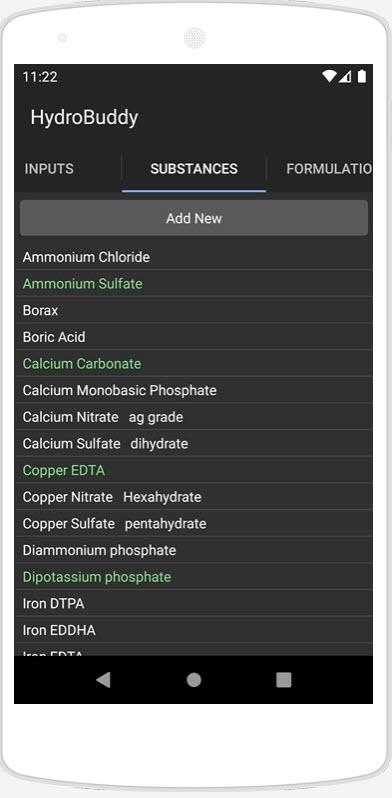This screenshot has height=798, width=392.
Task: Tap the HydroBuddy app title
Action: pos(85,118)
